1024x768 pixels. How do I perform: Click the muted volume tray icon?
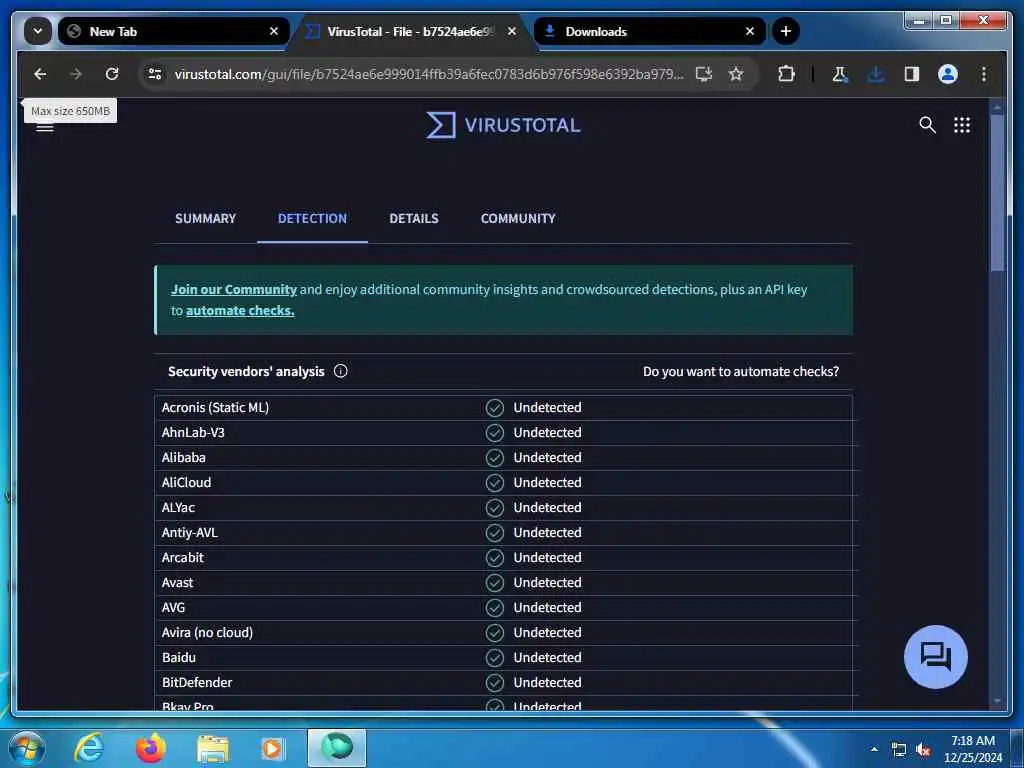[923, 750]
